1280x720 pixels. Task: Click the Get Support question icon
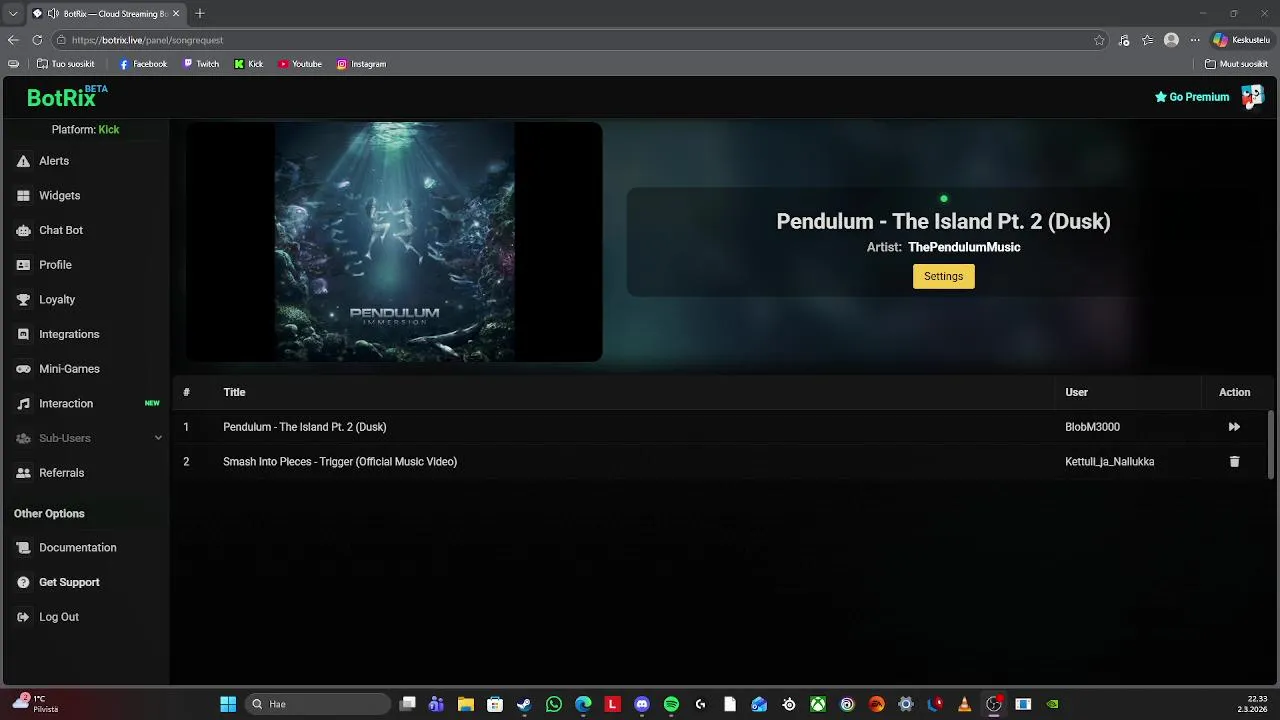[23, 582]
